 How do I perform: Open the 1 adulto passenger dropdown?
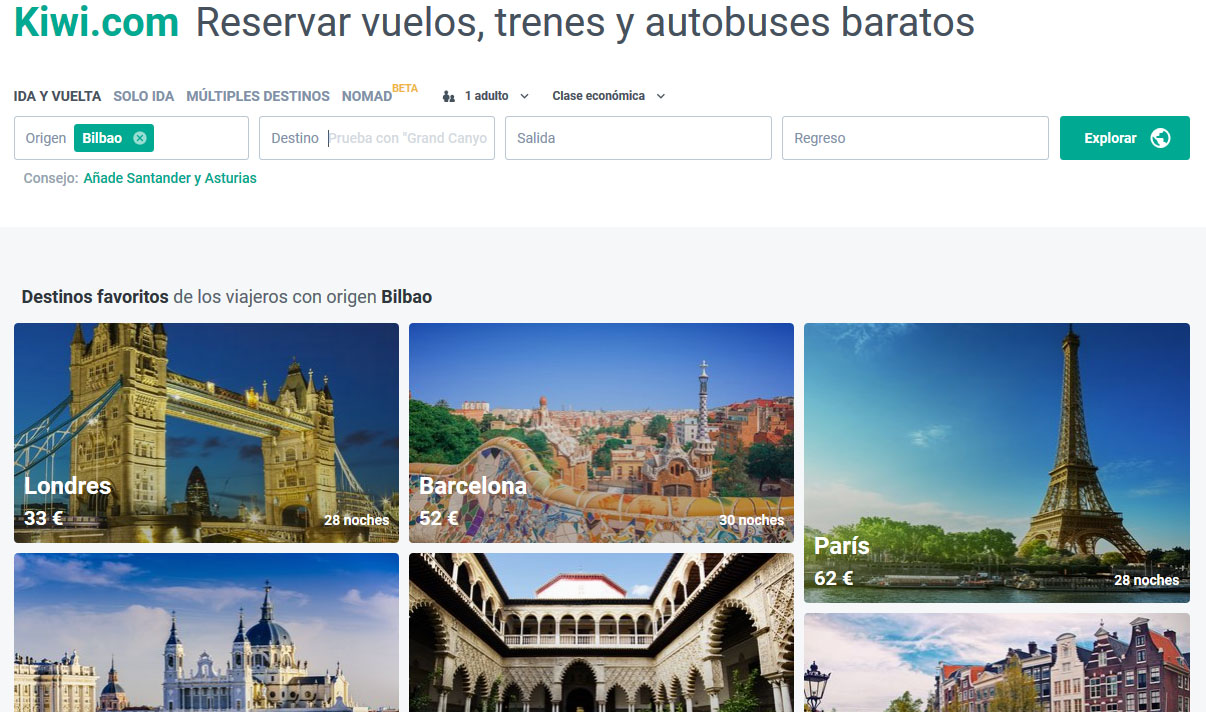coord(496,96)
